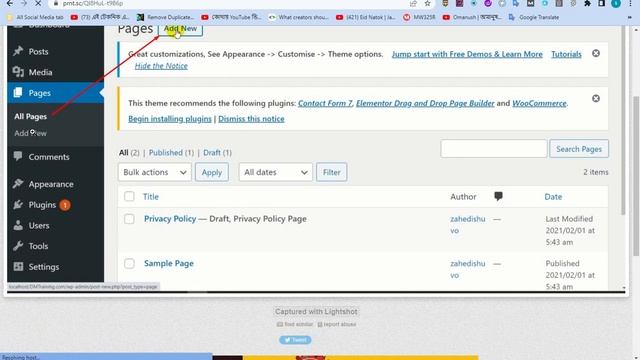Select Settings in the admin menu
Image resolution: width=640 pixels, height=360 pixels.
tap(44, 267)
